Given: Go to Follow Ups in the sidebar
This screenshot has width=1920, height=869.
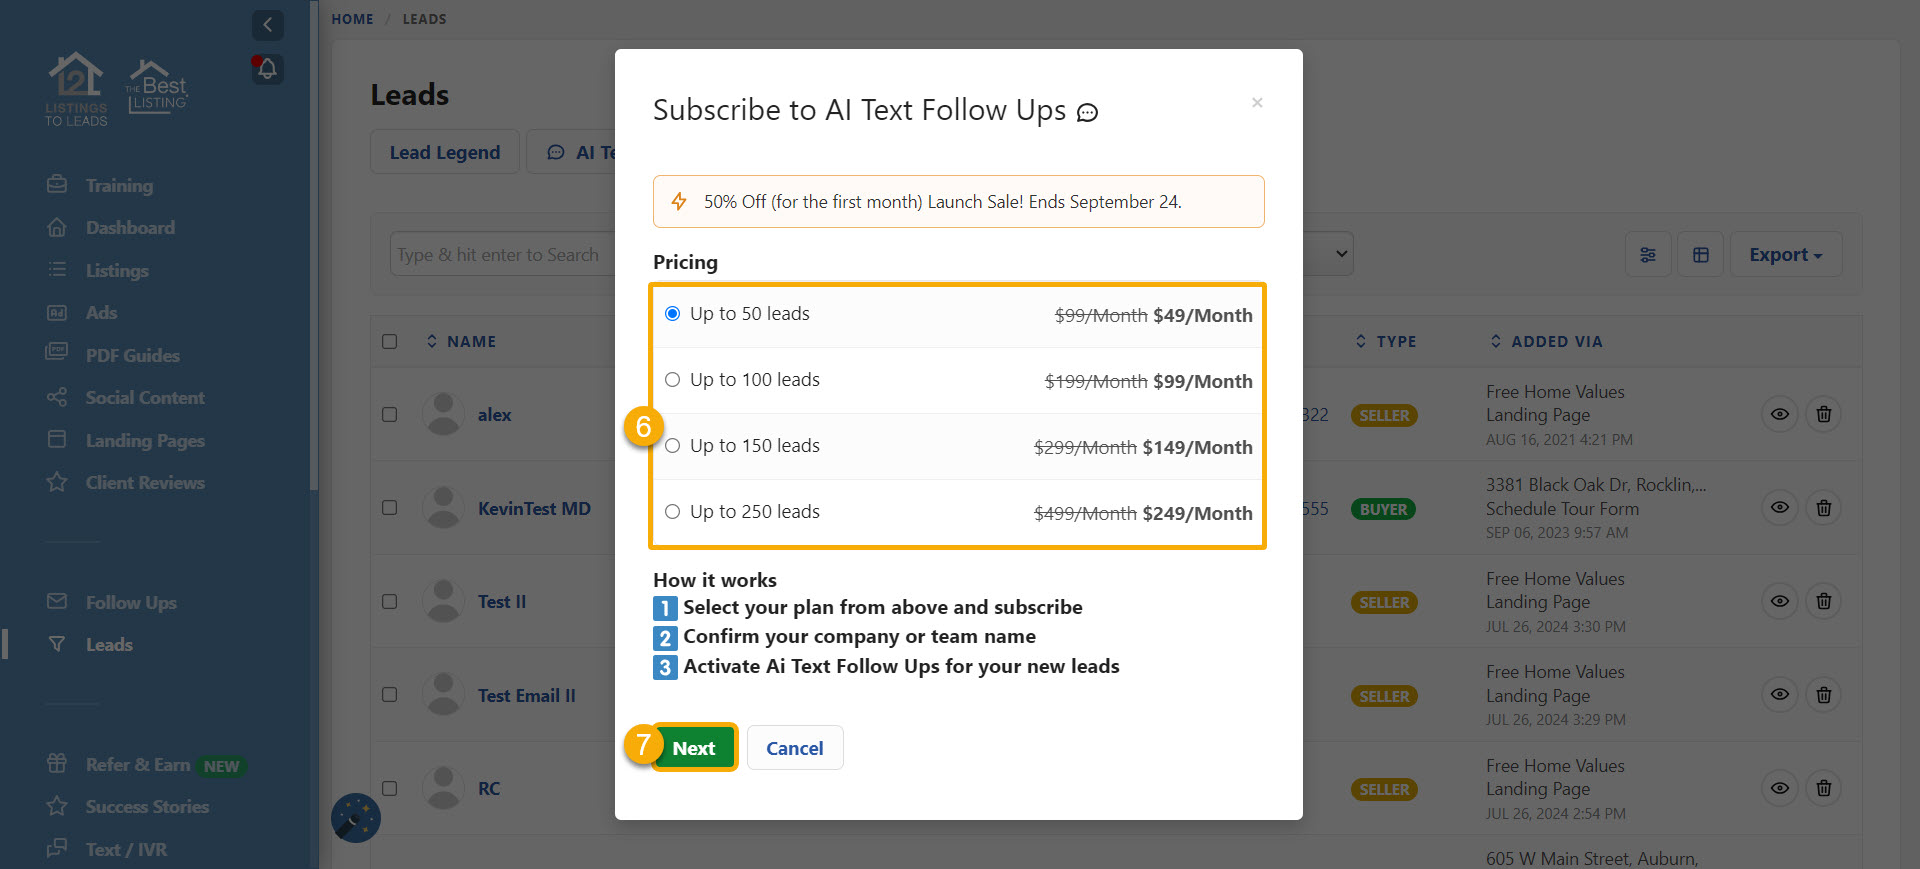Looking at the screenshot, I should pos(130,602).
